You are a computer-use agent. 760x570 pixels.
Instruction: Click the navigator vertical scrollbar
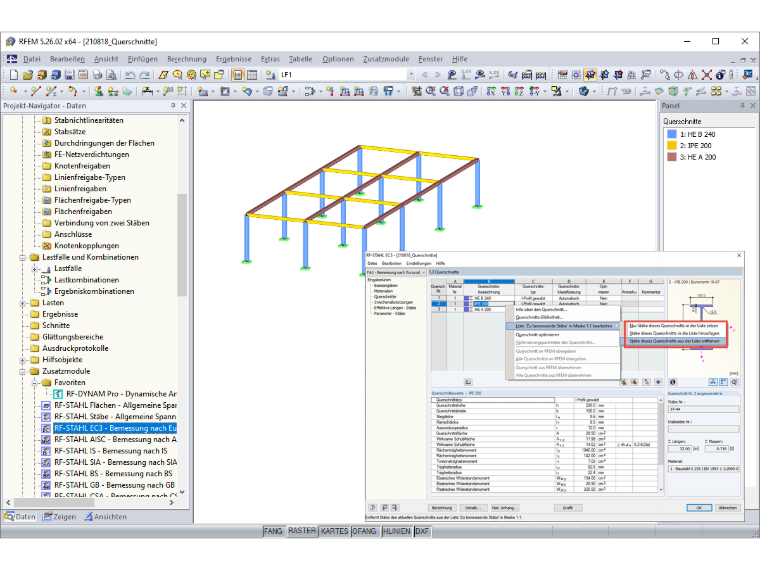click(x=182, y=245)
